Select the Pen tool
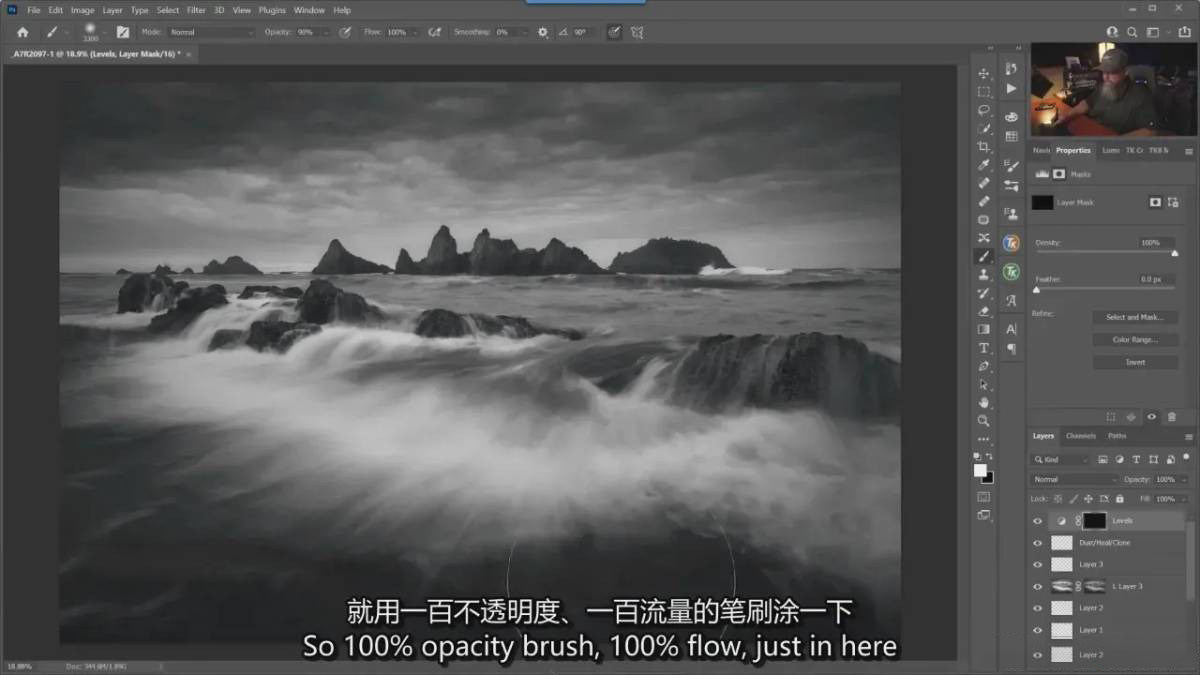This screenshot has height=675, width=1200. (x=984, y=366)
